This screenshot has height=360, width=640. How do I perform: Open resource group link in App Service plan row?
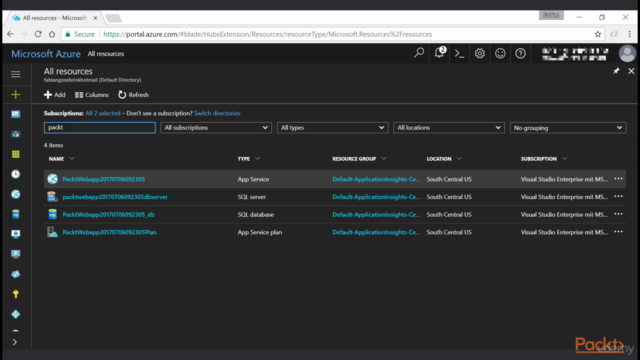[x=376, y=232]
